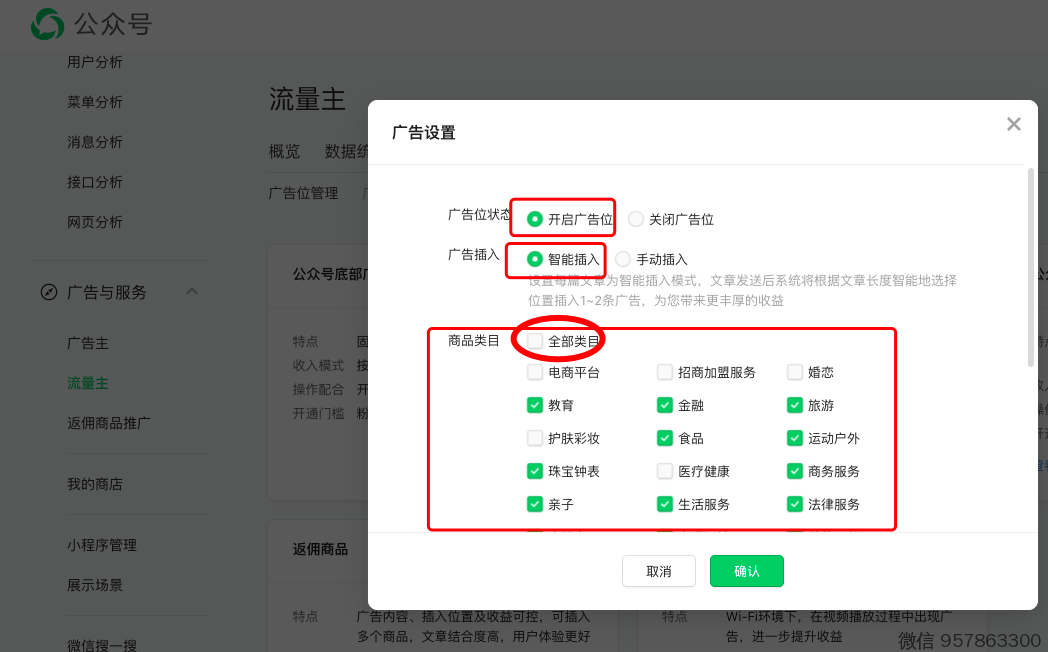Switch to the 概览 tab
The image size is (1048, 652).
coord(284,152)
